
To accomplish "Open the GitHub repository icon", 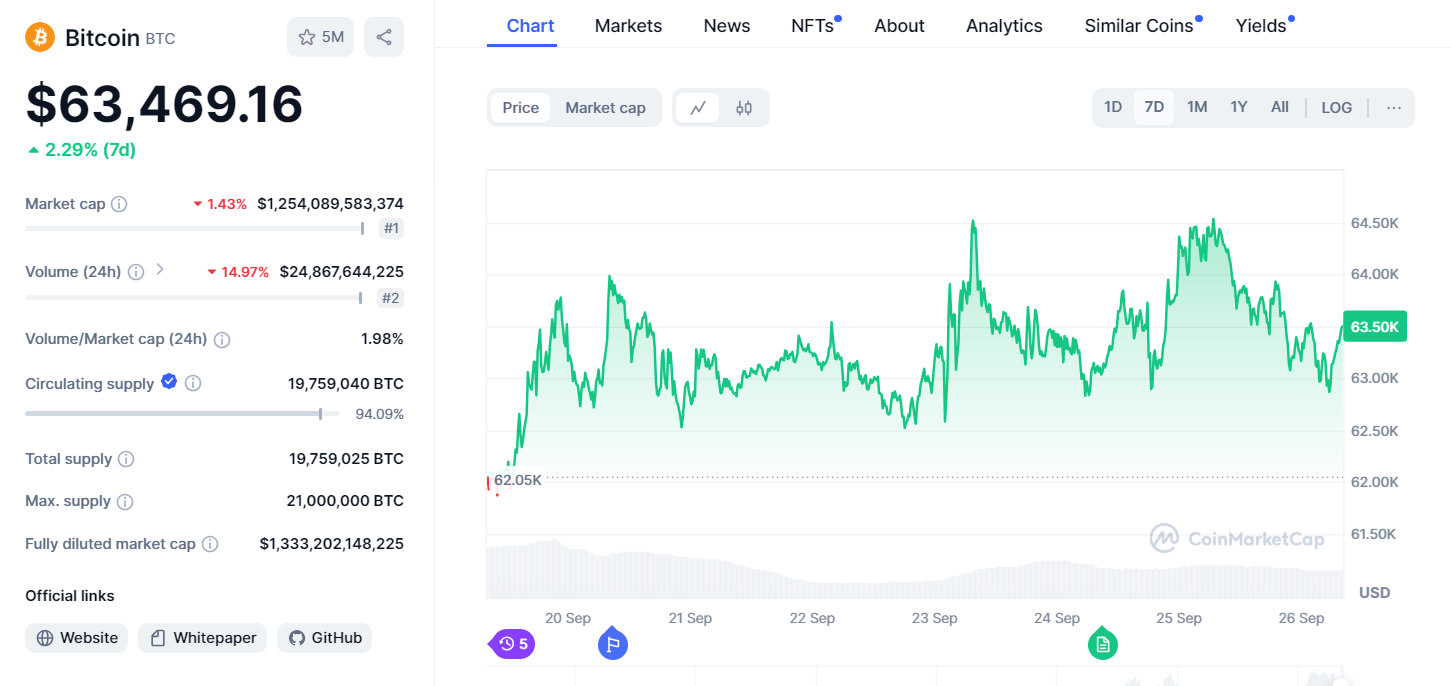I will [x=298, y=637].
